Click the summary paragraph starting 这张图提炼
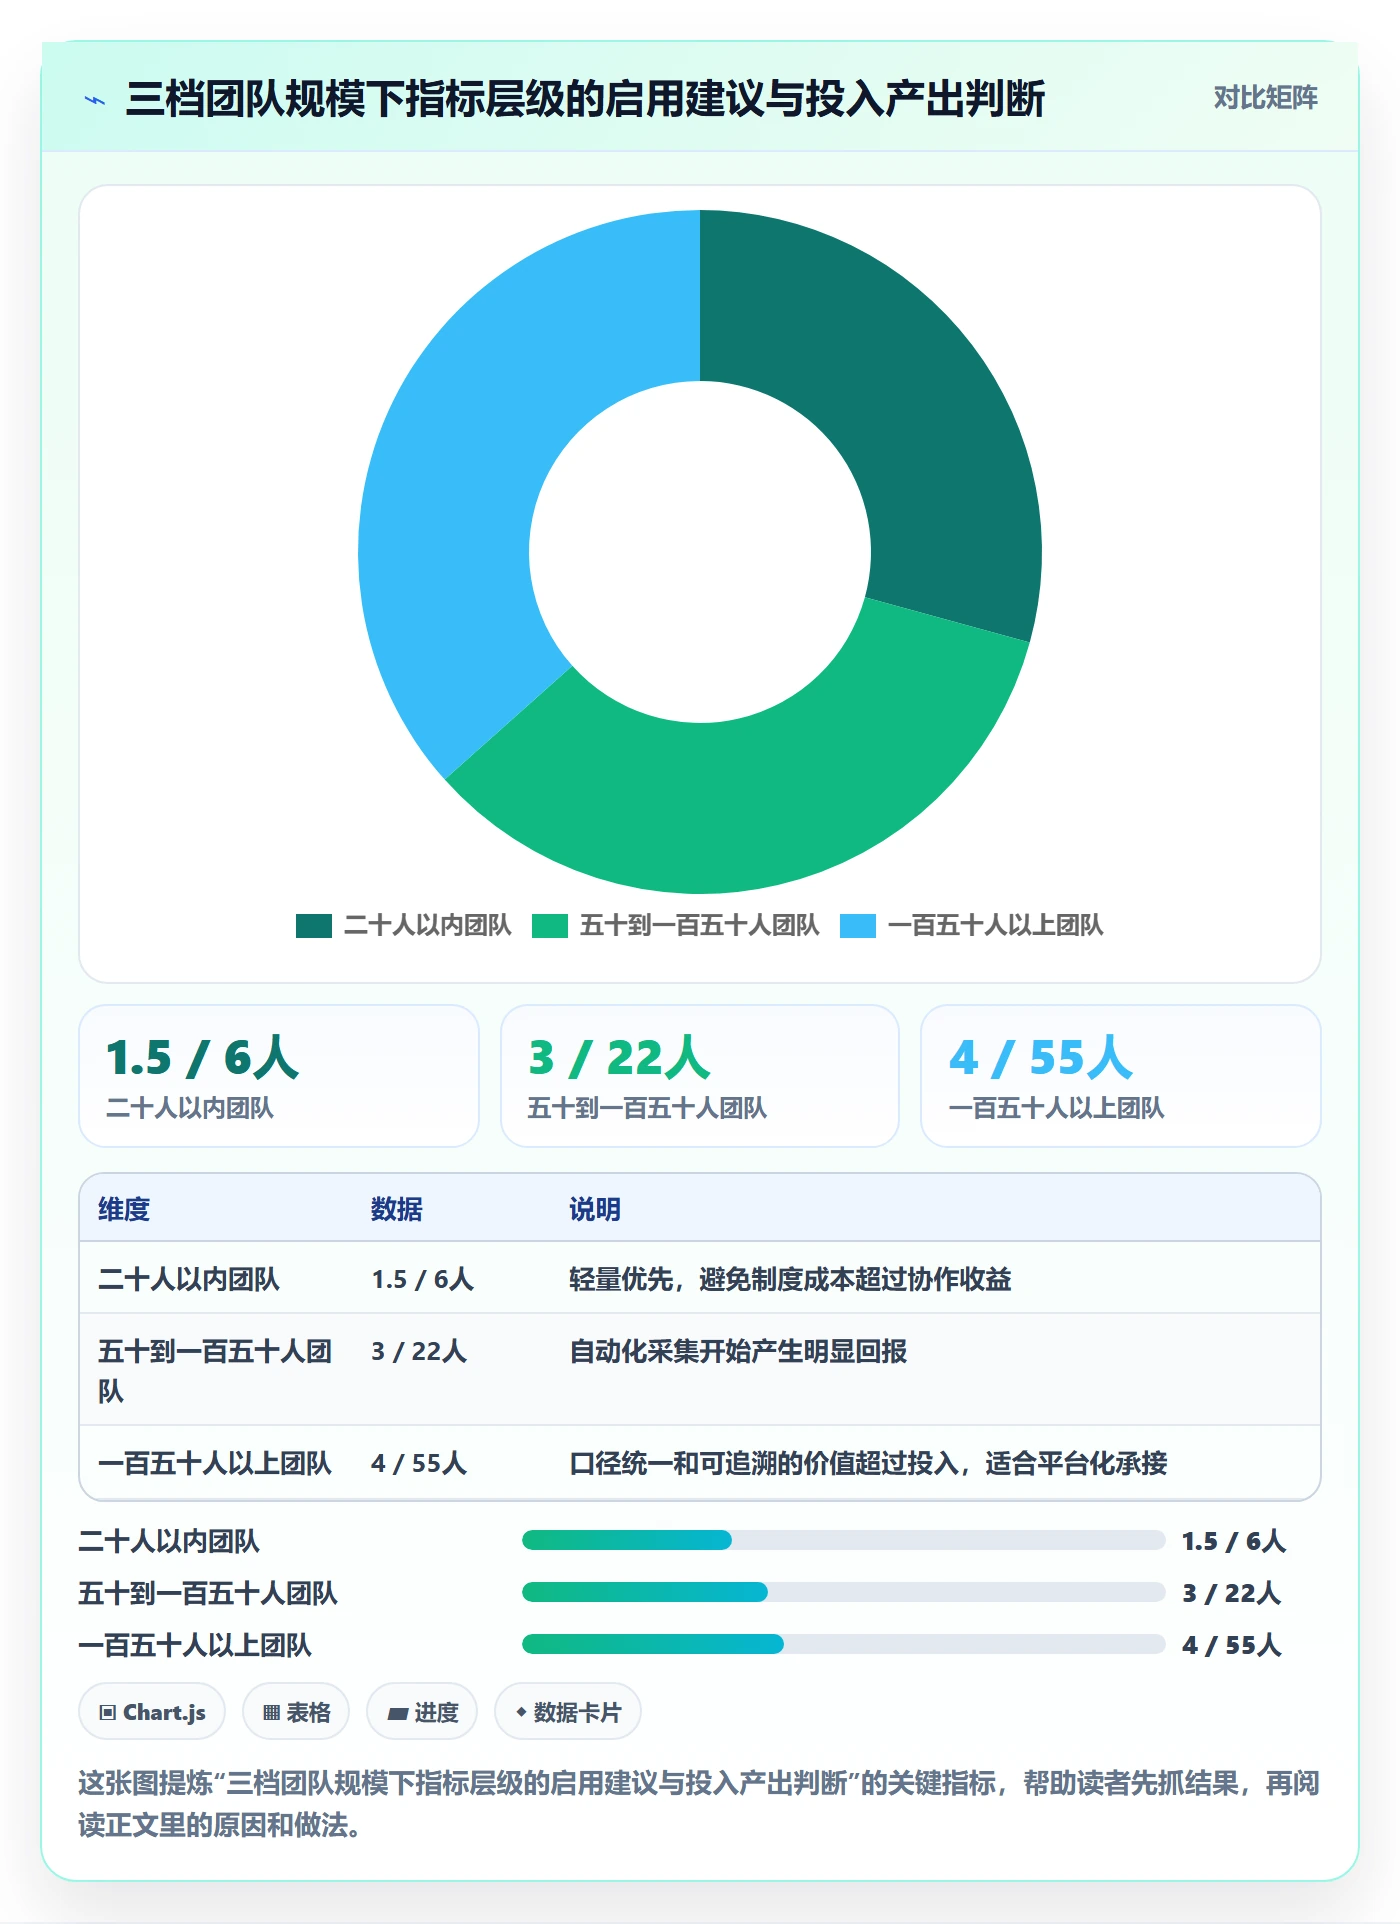The height and width of the screenshot is (1924, 1400). tap(699, 1804)
